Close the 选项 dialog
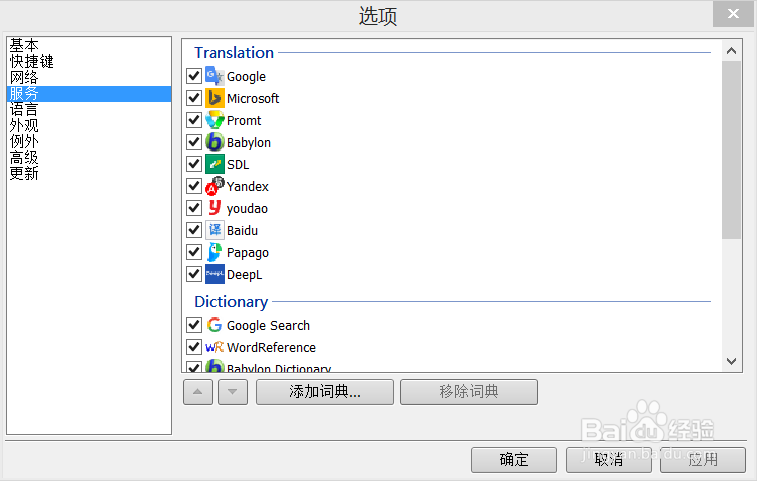The image size is (757, 481). coord(733,14)
